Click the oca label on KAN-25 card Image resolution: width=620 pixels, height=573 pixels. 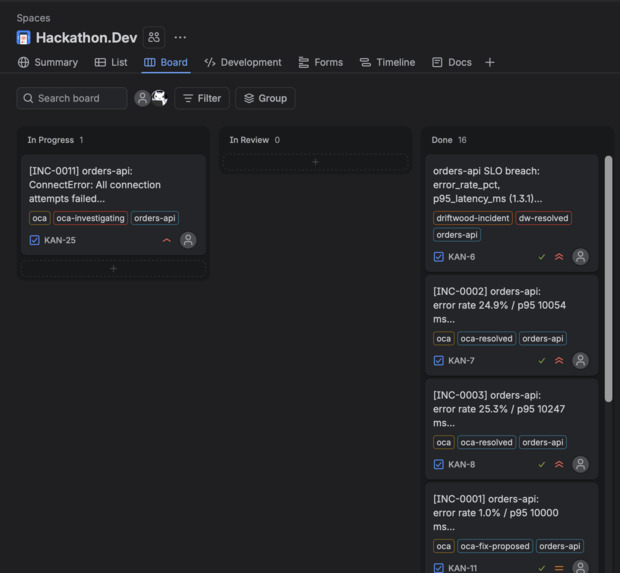tap(40, 218)
